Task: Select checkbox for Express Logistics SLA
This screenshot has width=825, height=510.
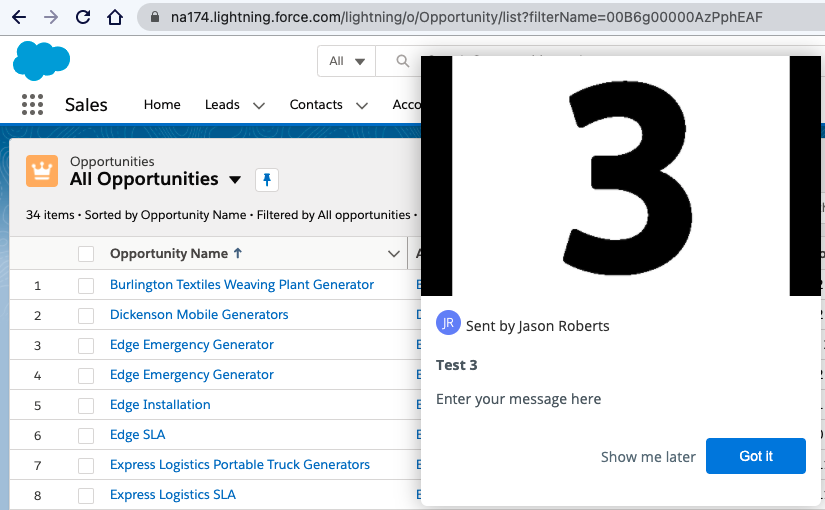Action: [86, 495]
